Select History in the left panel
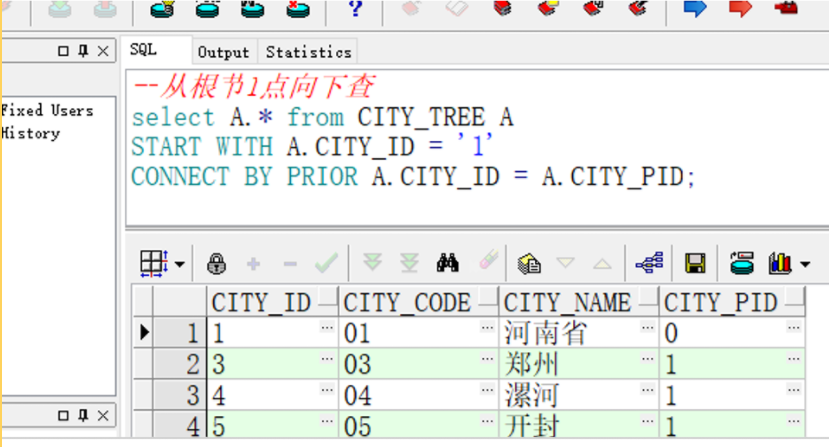 30,133
